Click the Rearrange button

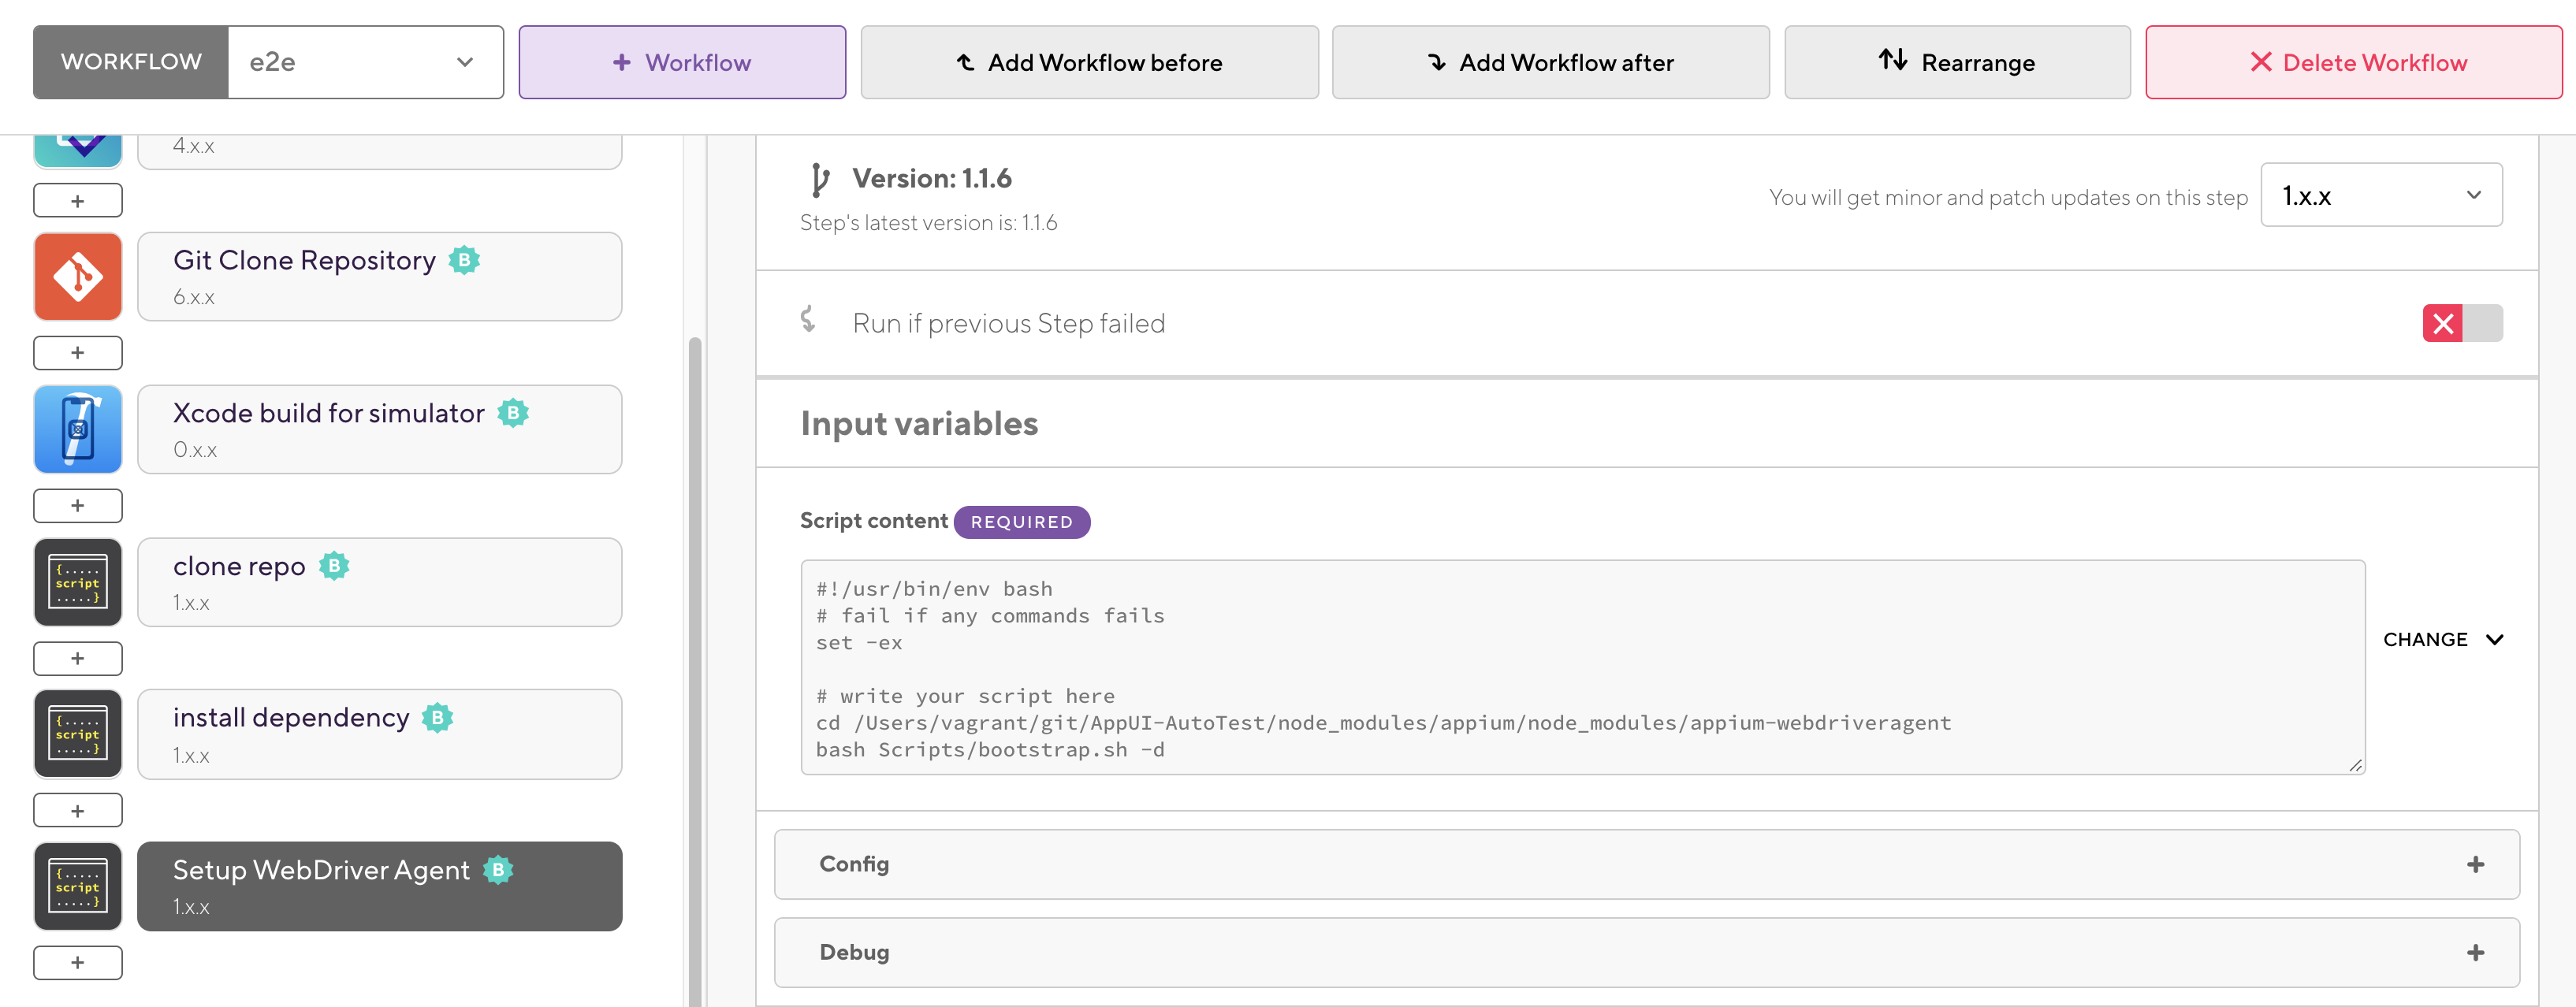click(1956, 62)
